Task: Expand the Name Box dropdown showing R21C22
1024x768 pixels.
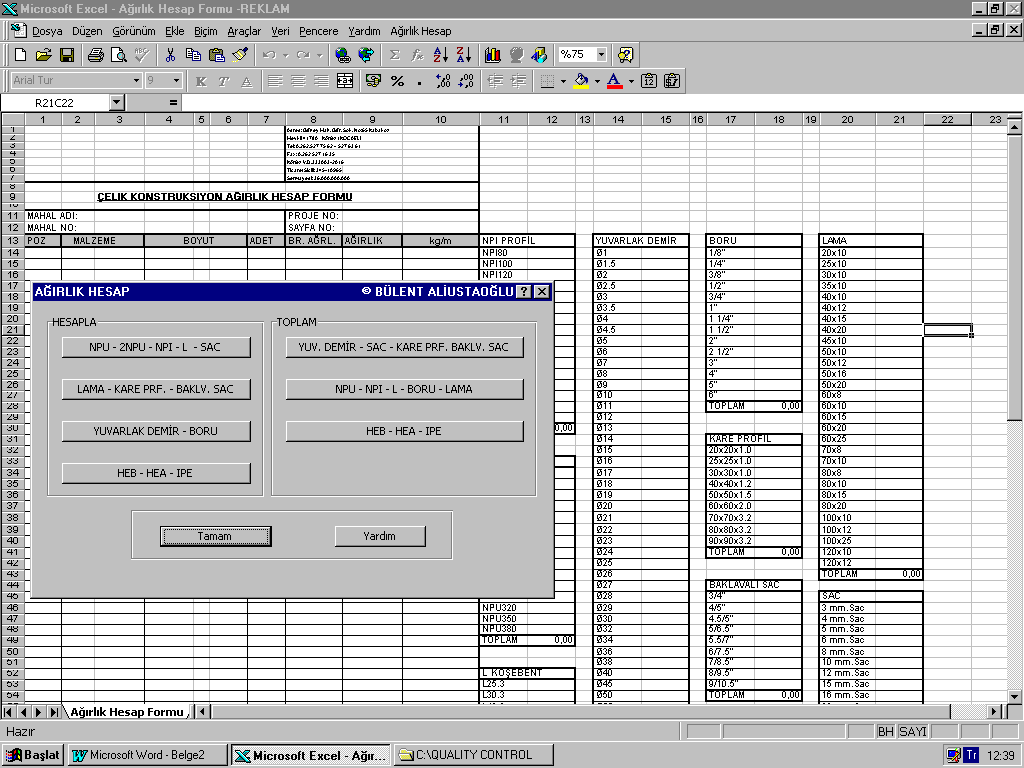Action: pyautogui.click(x=117, y=102)
